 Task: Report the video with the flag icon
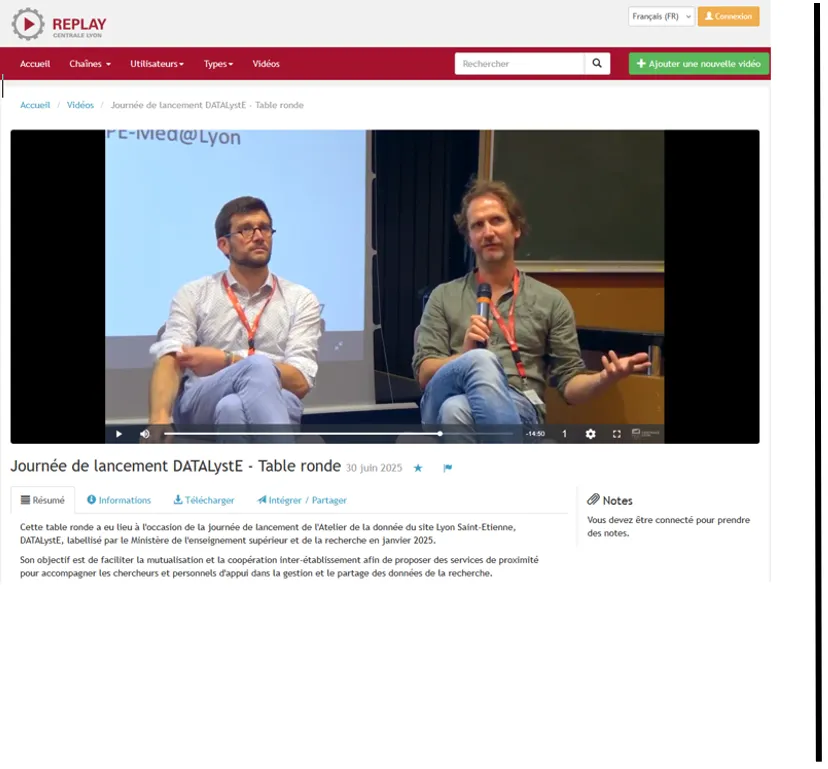coord(448,468)
